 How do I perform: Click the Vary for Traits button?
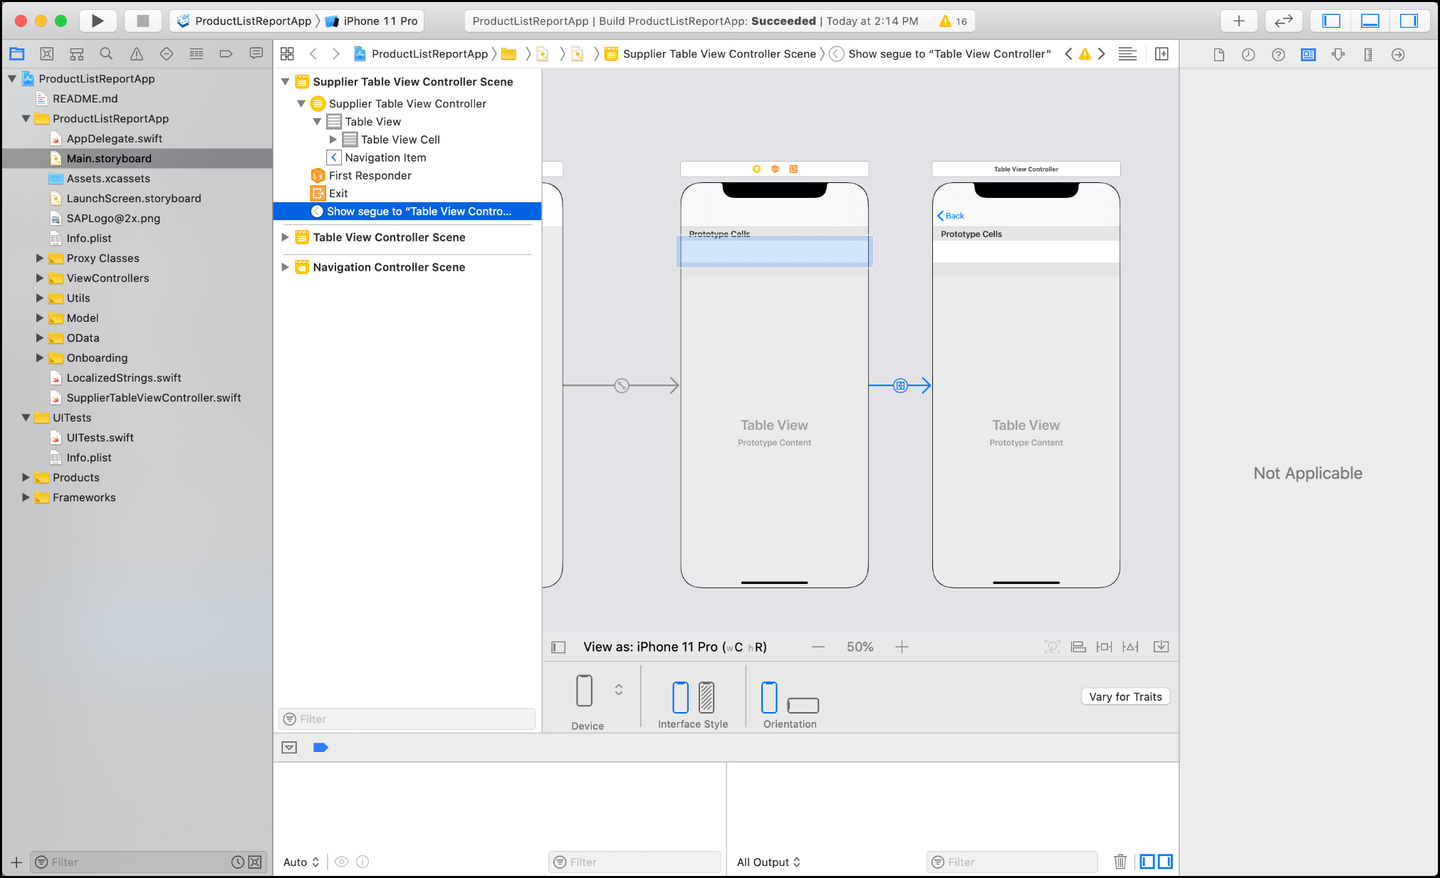tap(1126, 697)
